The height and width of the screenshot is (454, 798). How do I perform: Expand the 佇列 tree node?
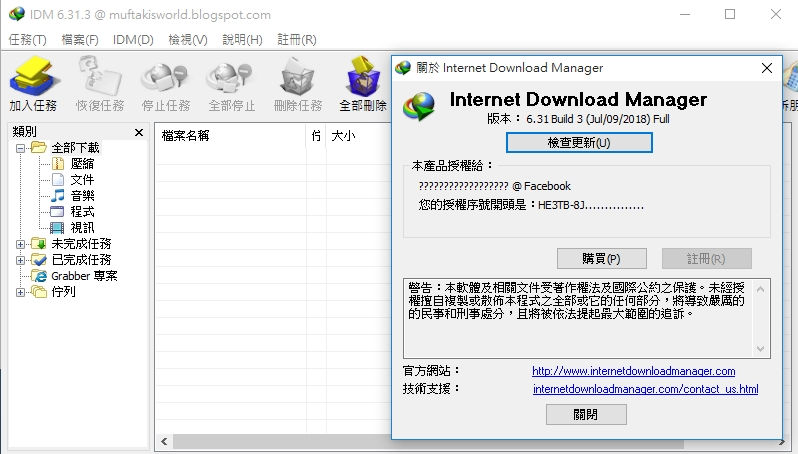(20, 292)
